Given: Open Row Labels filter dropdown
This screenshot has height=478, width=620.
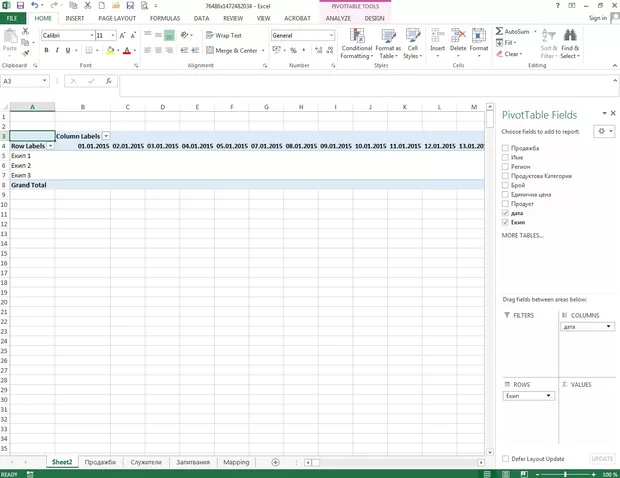Looking at the screenshot, I should point(50,146).
